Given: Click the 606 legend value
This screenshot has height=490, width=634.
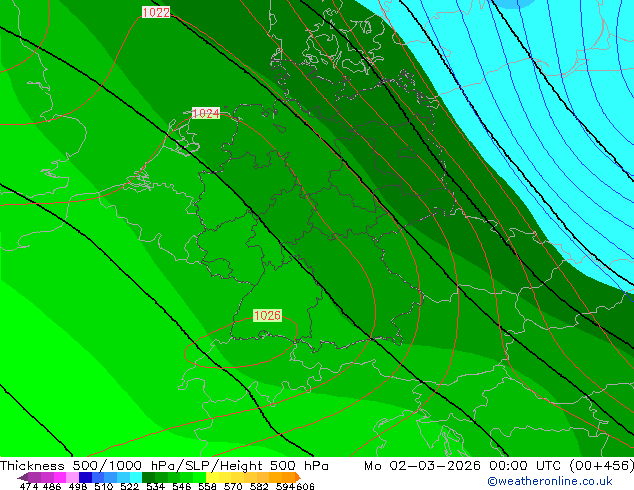Looking at the screenshot, I should click(305, 486).
